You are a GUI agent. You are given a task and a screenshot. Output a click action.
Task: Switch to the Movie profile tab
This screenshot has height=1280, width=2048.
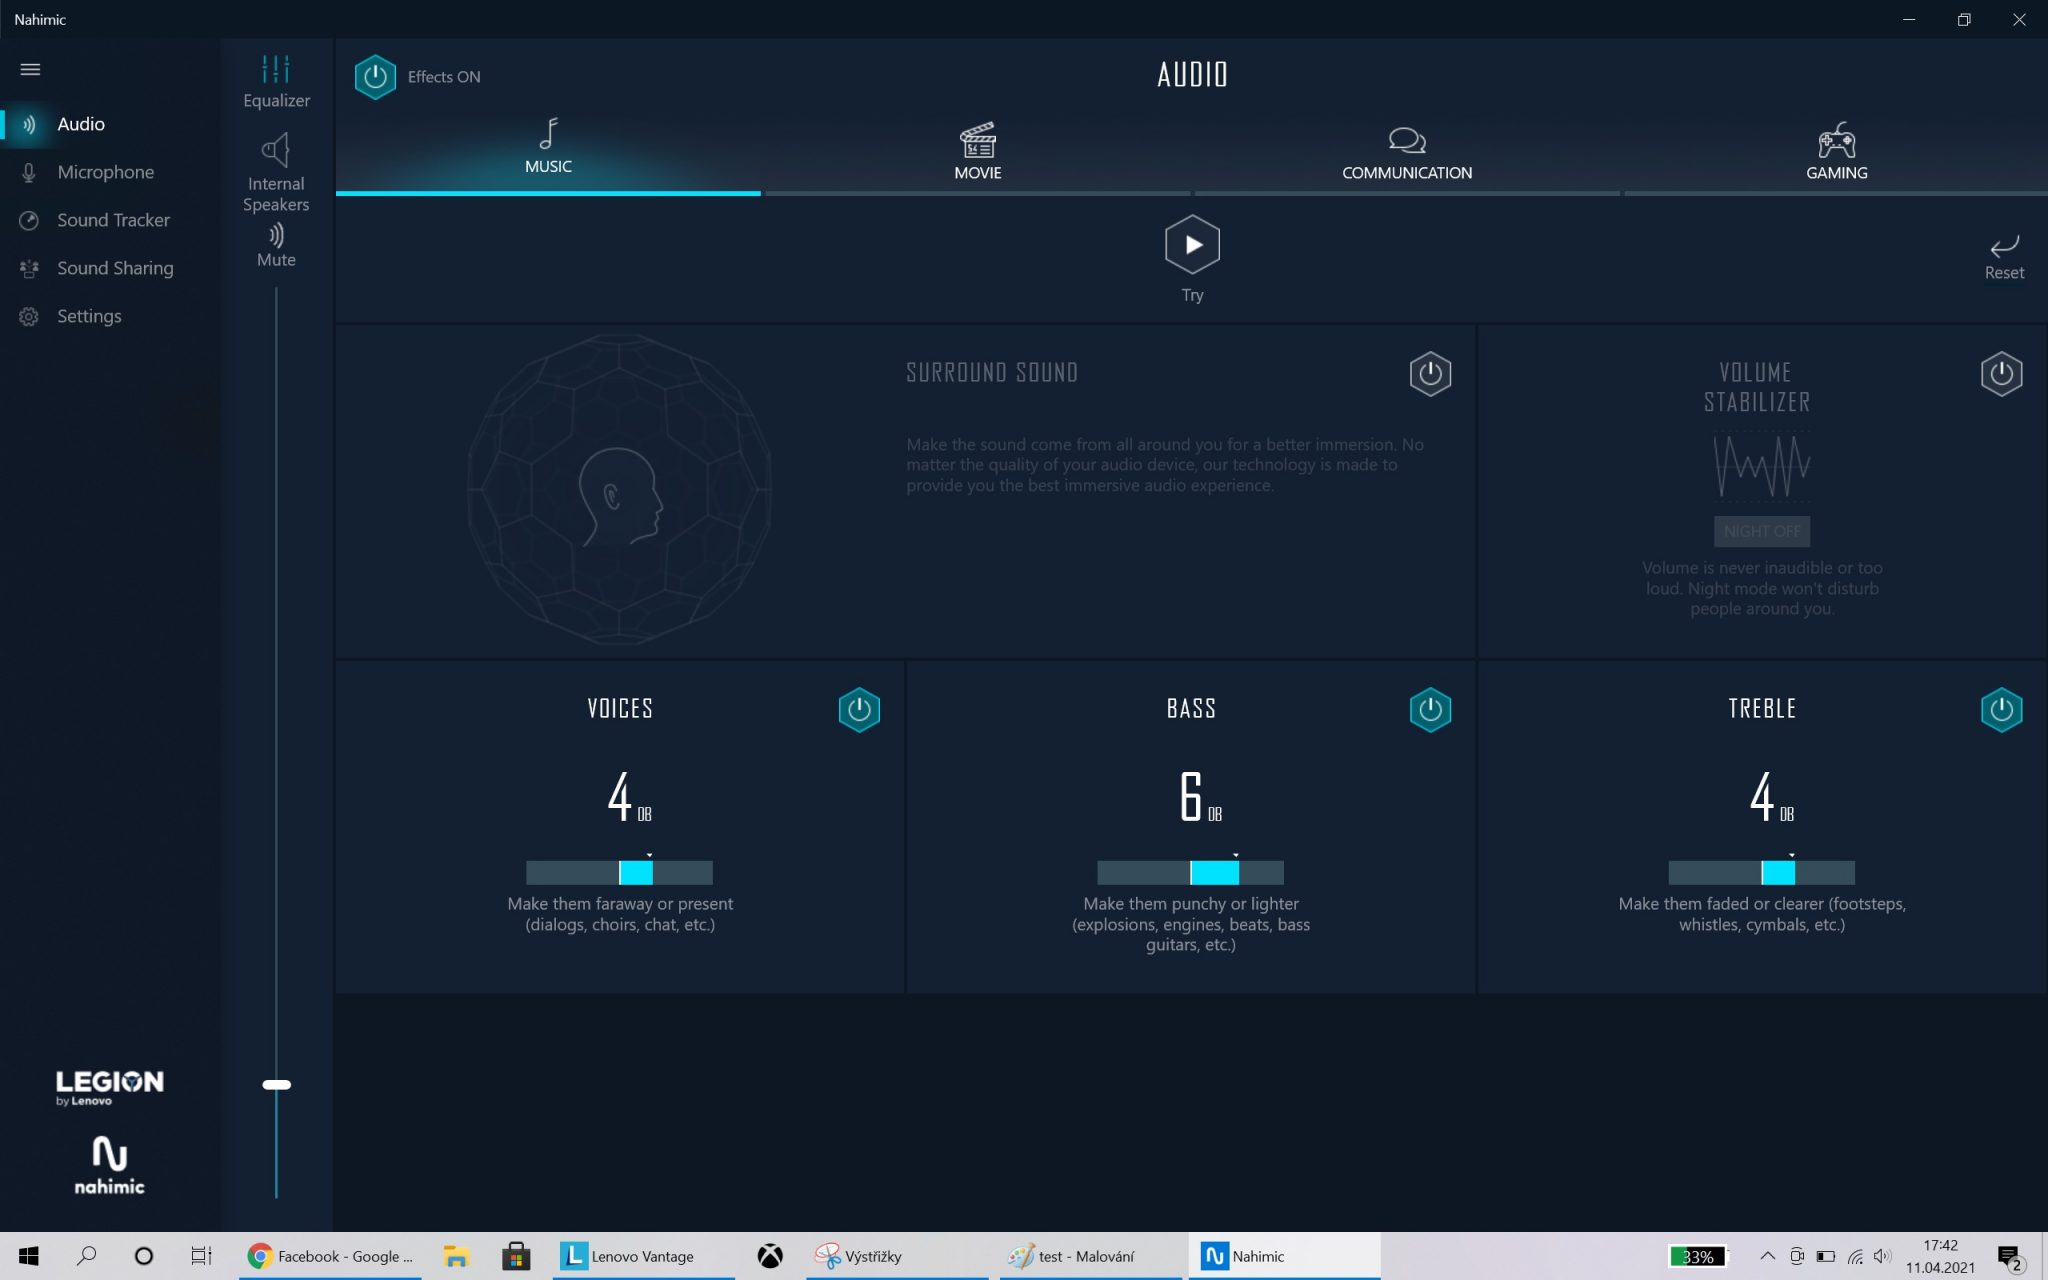pos(977,152)
